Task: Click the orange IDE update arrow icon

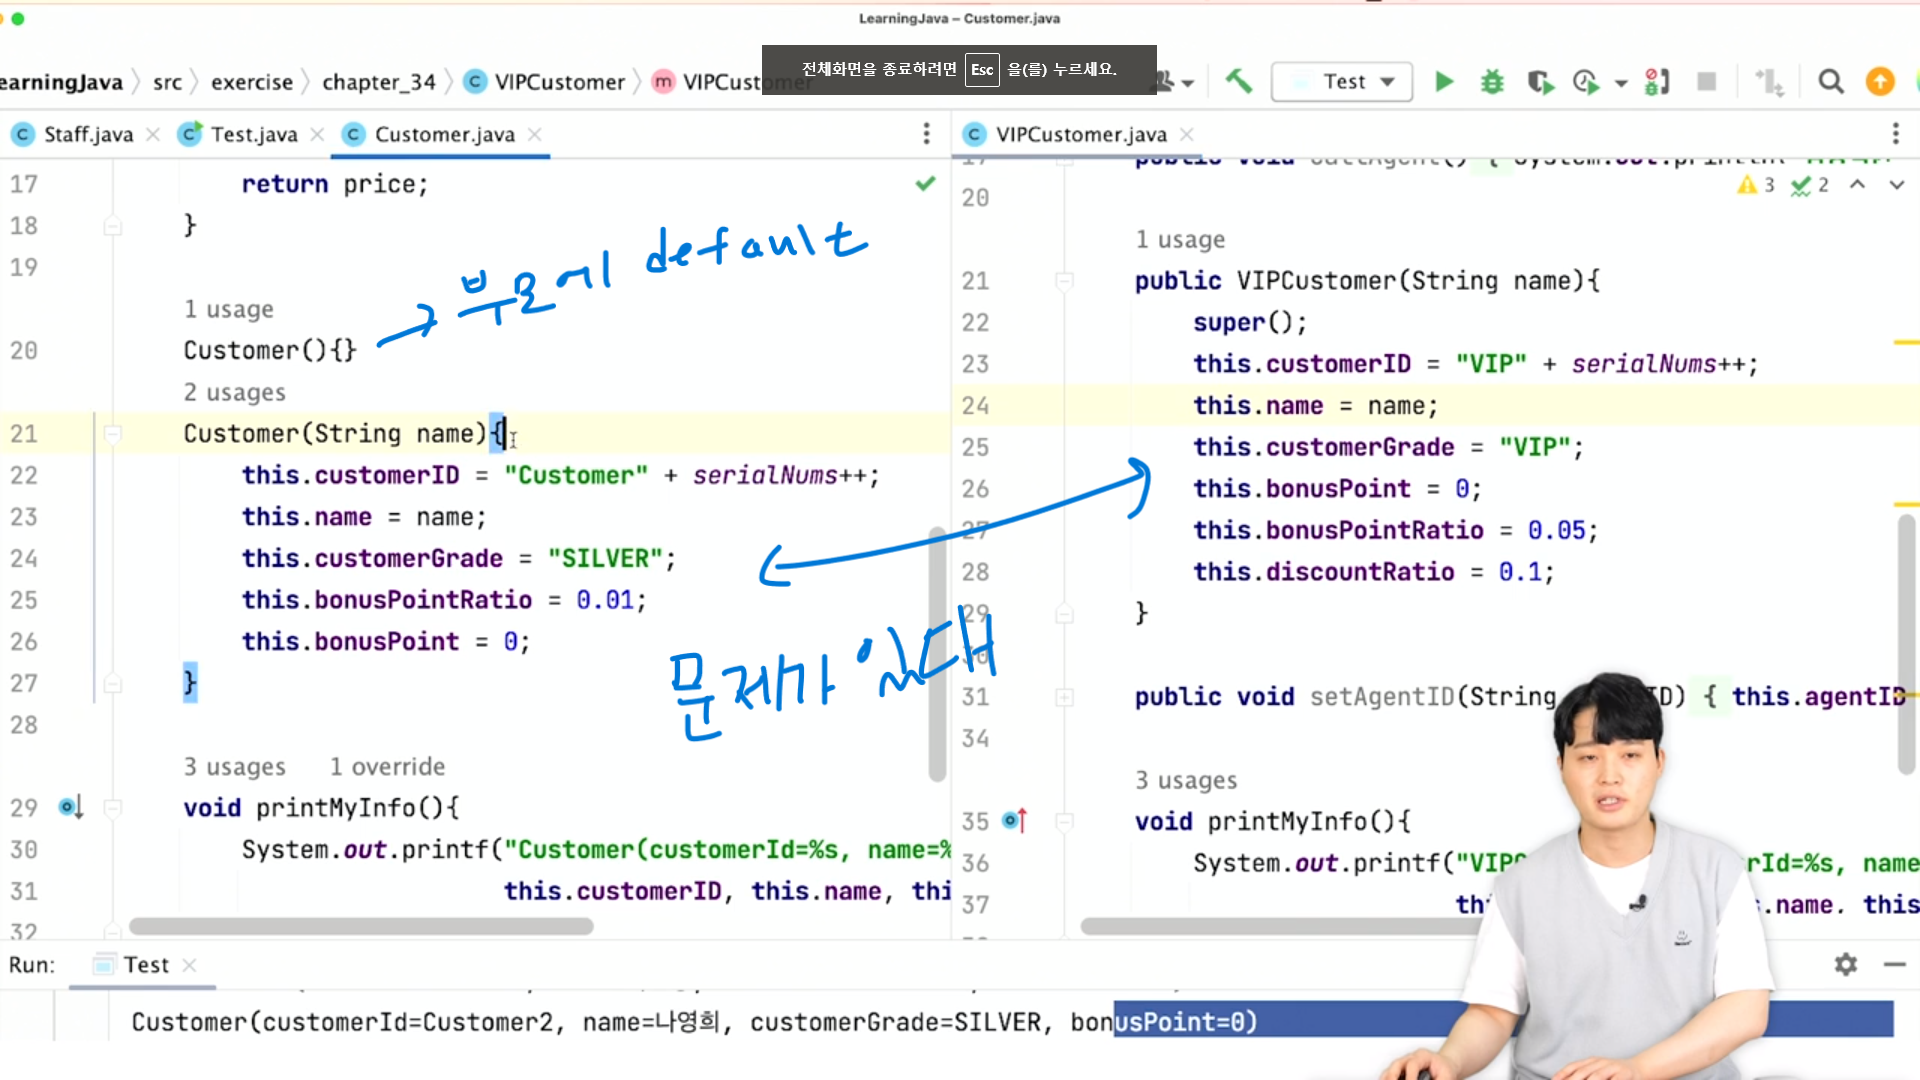Action: 1880,81
